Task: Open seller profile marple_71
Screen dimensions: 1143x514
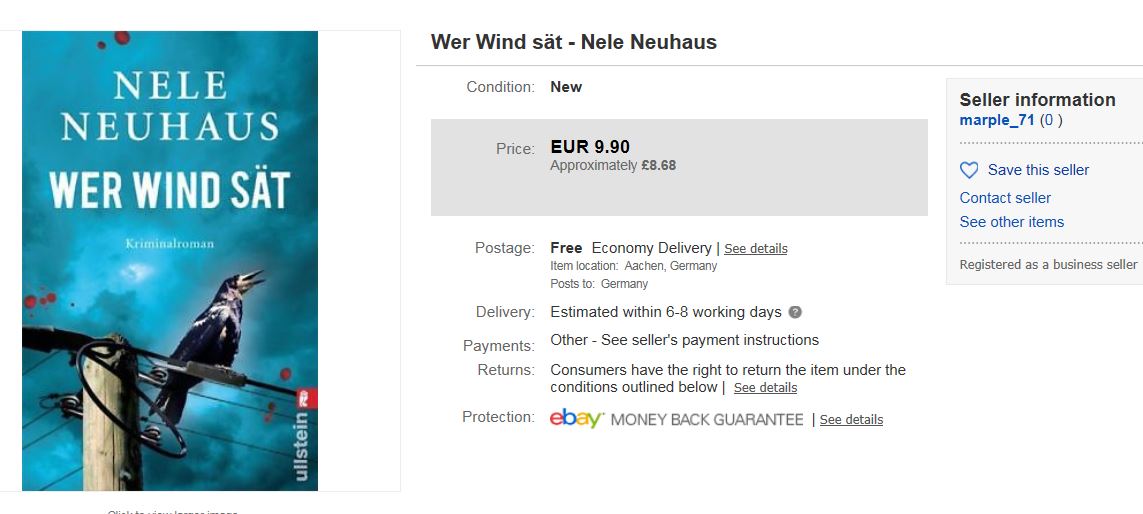Action: 997,120
